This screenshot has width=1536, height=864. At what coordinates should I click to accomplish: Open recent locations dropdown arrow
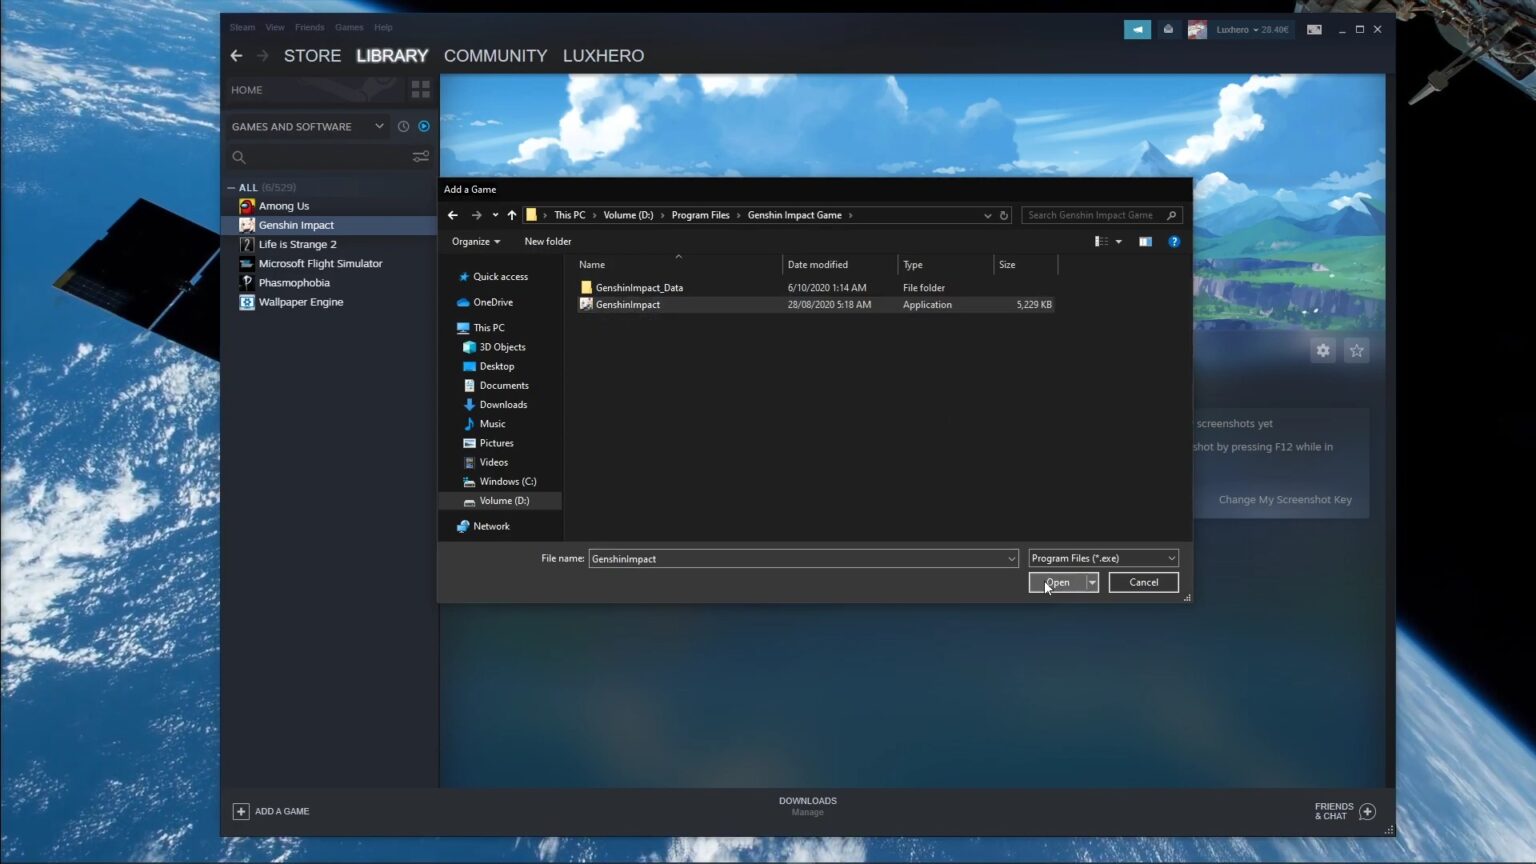pyautogui.click(x=495, y=215)
